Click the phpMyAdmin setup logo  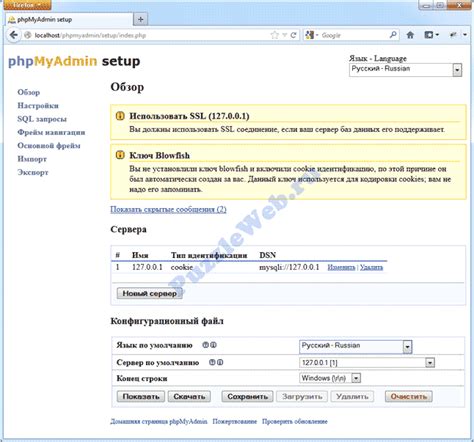pos(74,61)
